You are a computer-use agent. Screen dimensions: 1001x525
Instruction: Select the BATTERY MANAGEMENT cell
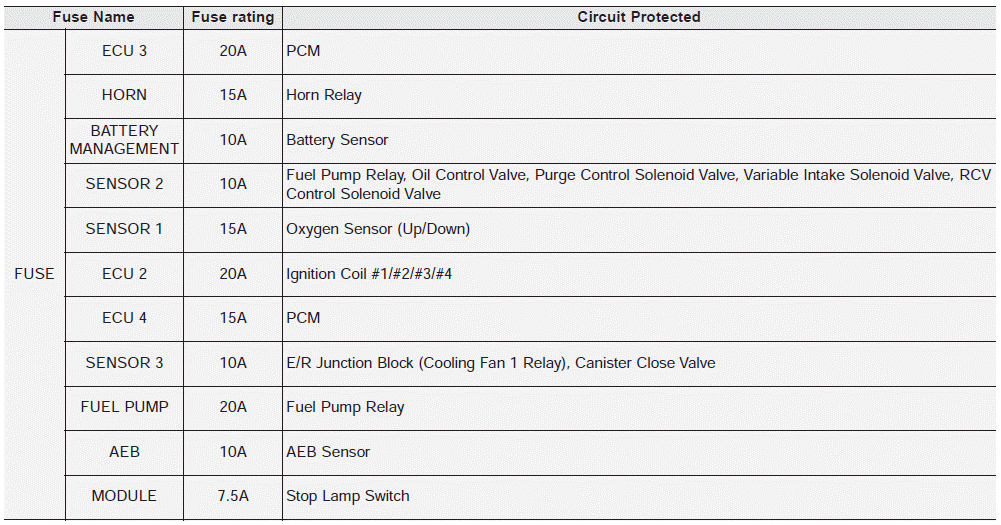[124, 140]
